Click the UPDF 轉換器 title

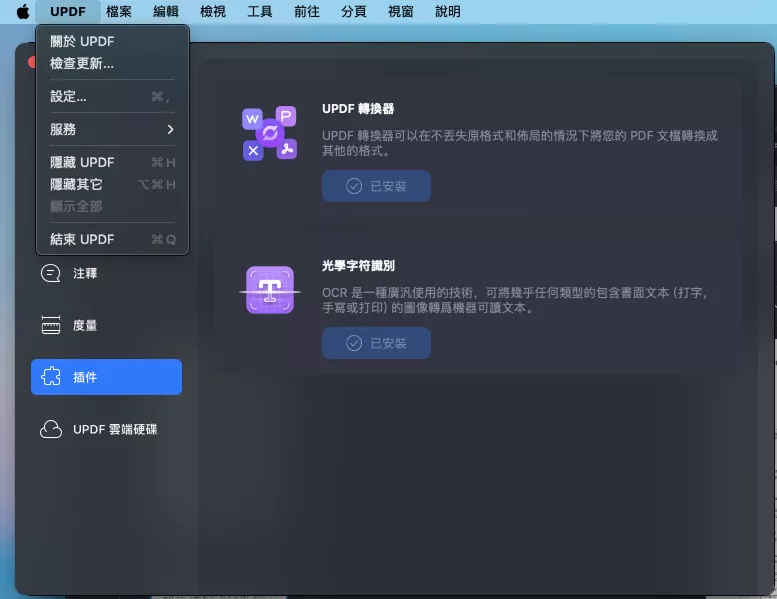[358, 109]
